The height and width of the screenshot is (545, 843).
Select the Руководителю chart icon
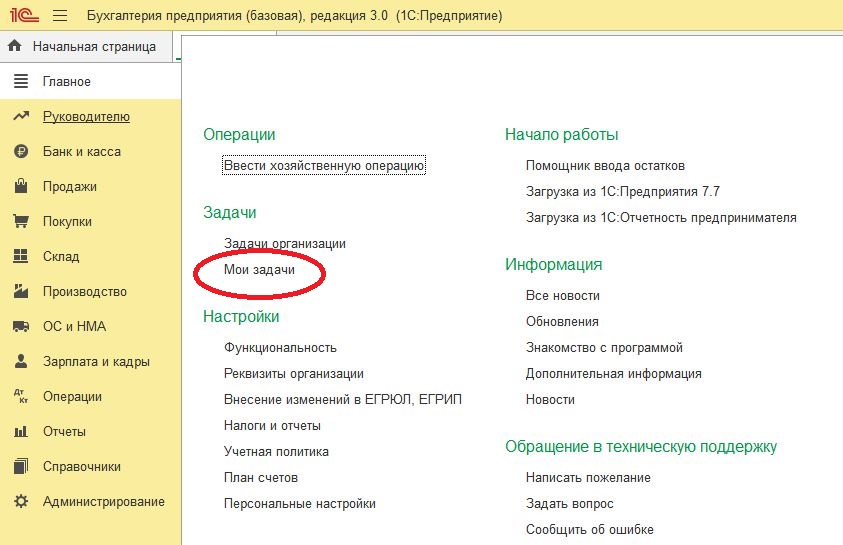pos(21,116)
